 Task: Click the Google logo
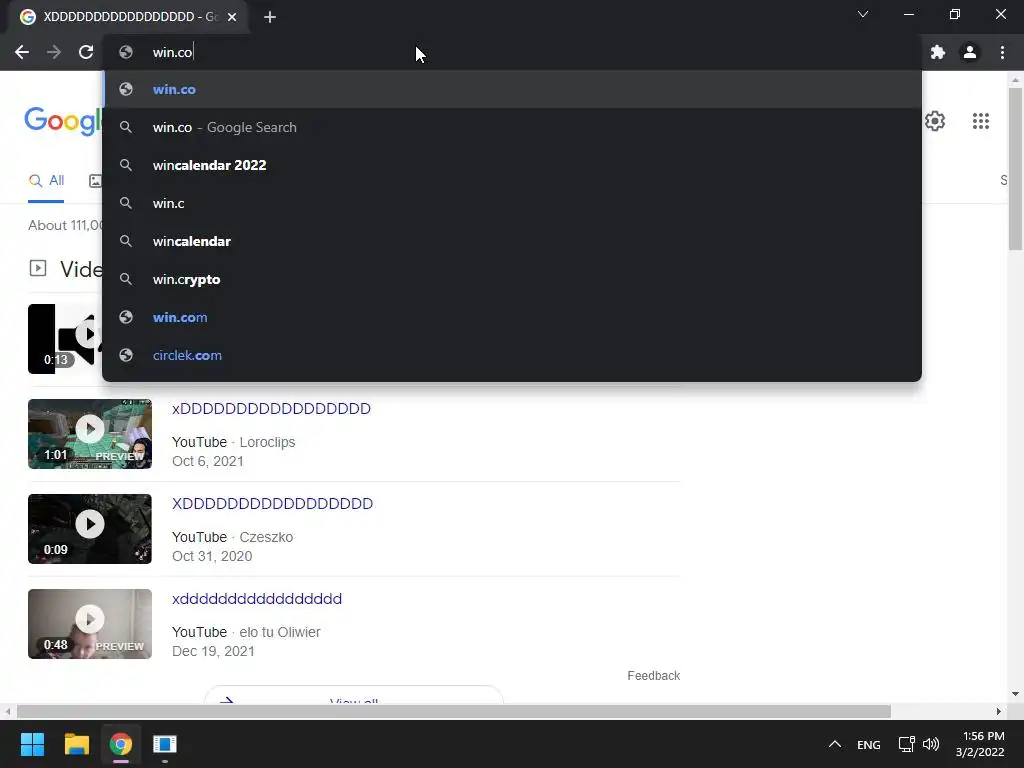click(63, 121)
